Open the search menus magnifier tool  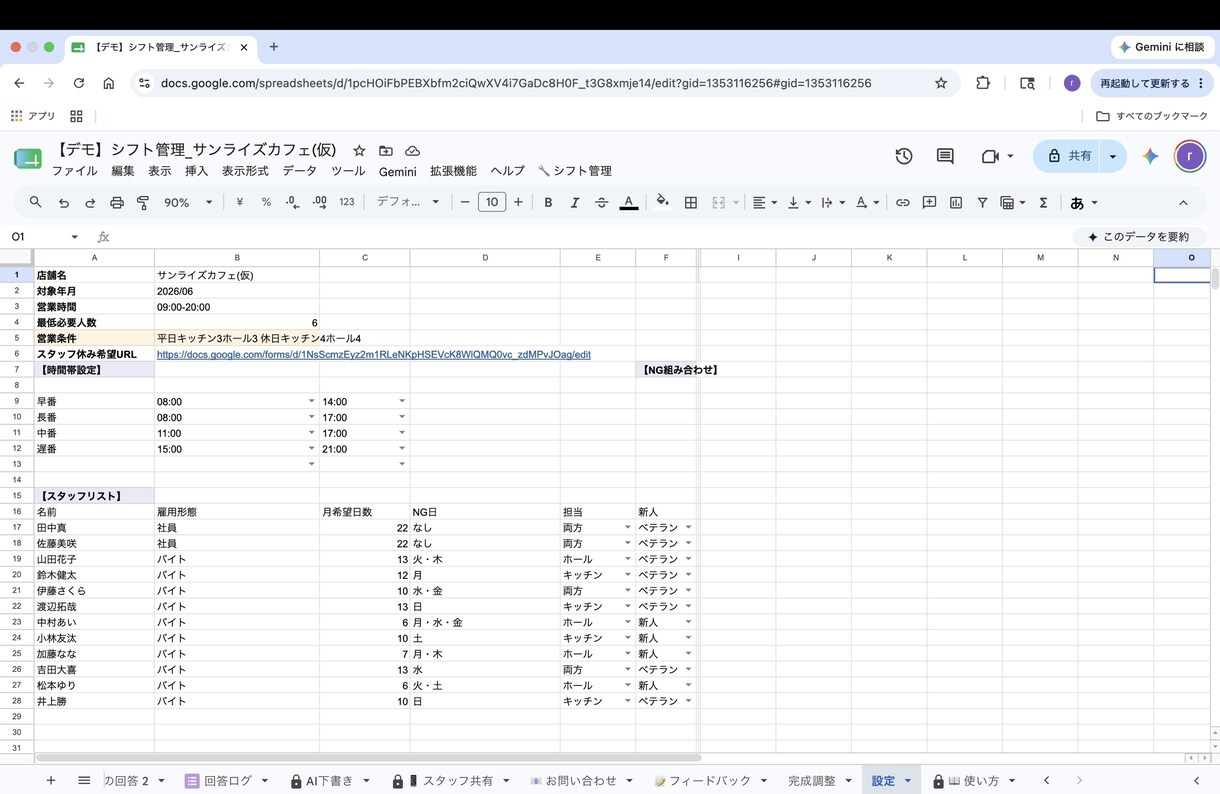(x=35, y=202)
